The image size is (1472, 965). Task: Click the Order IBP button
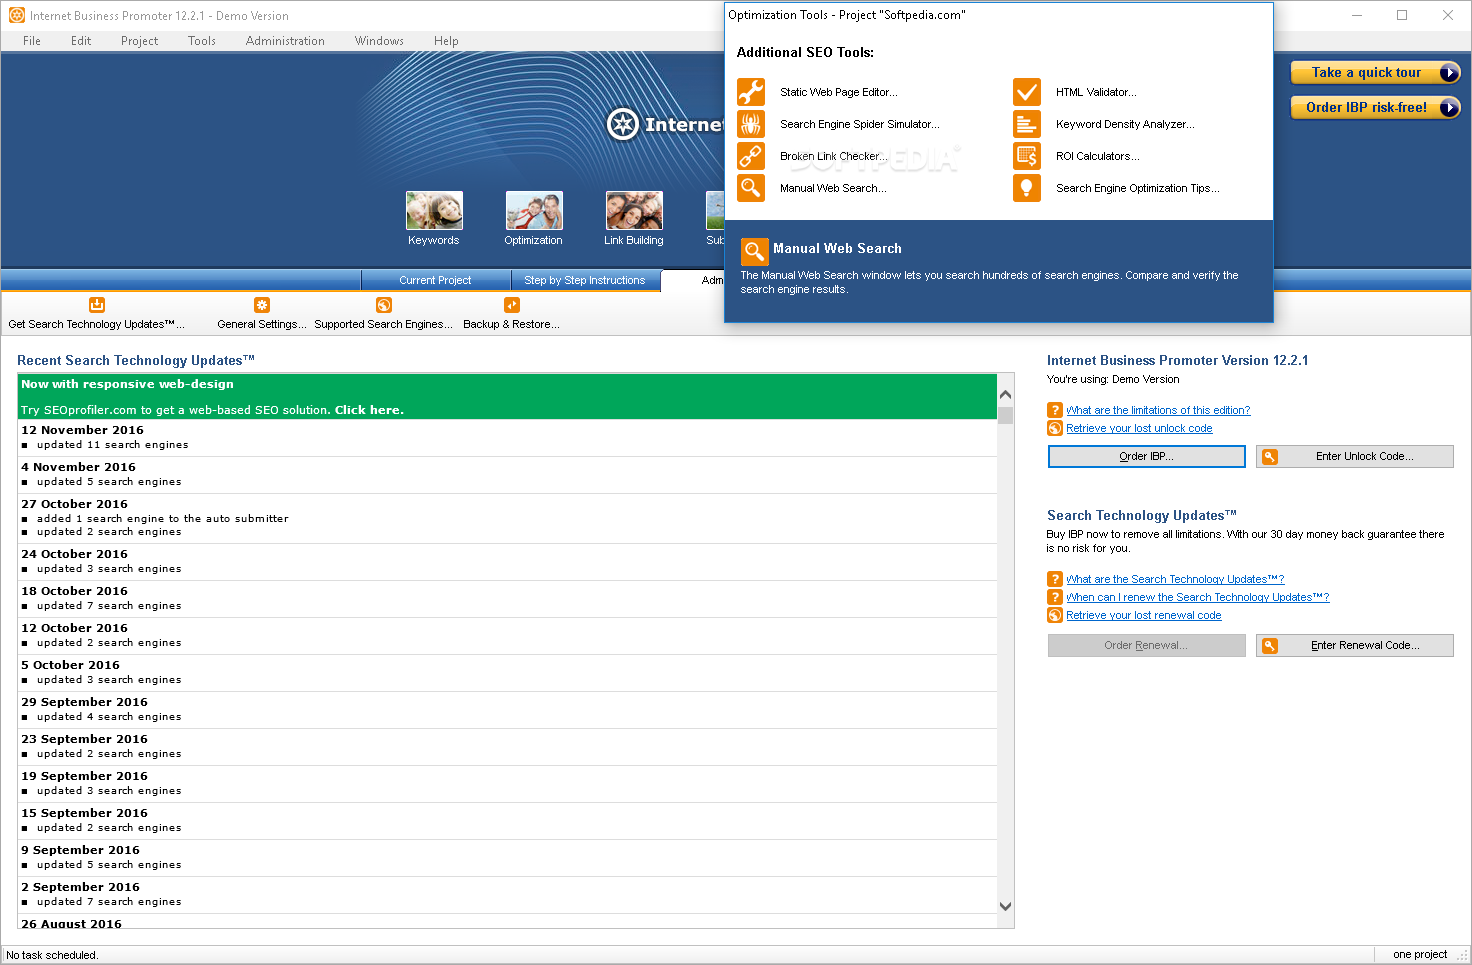point(1146,456)
